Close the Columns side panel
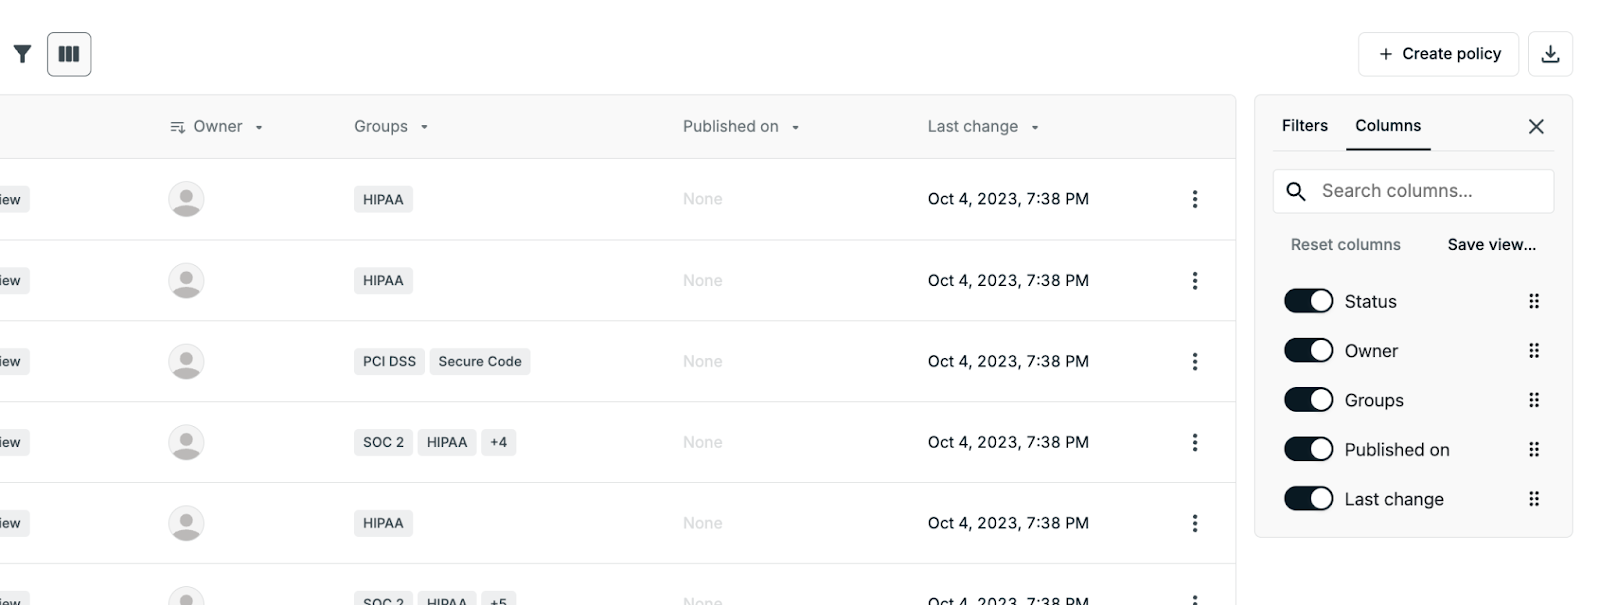 (1536, 126)
